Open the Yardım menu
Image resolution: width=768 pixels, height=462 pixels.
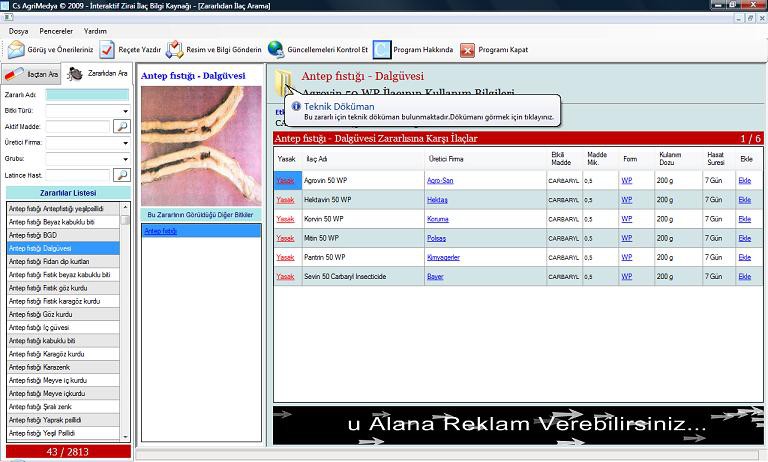tap(95, 31)
